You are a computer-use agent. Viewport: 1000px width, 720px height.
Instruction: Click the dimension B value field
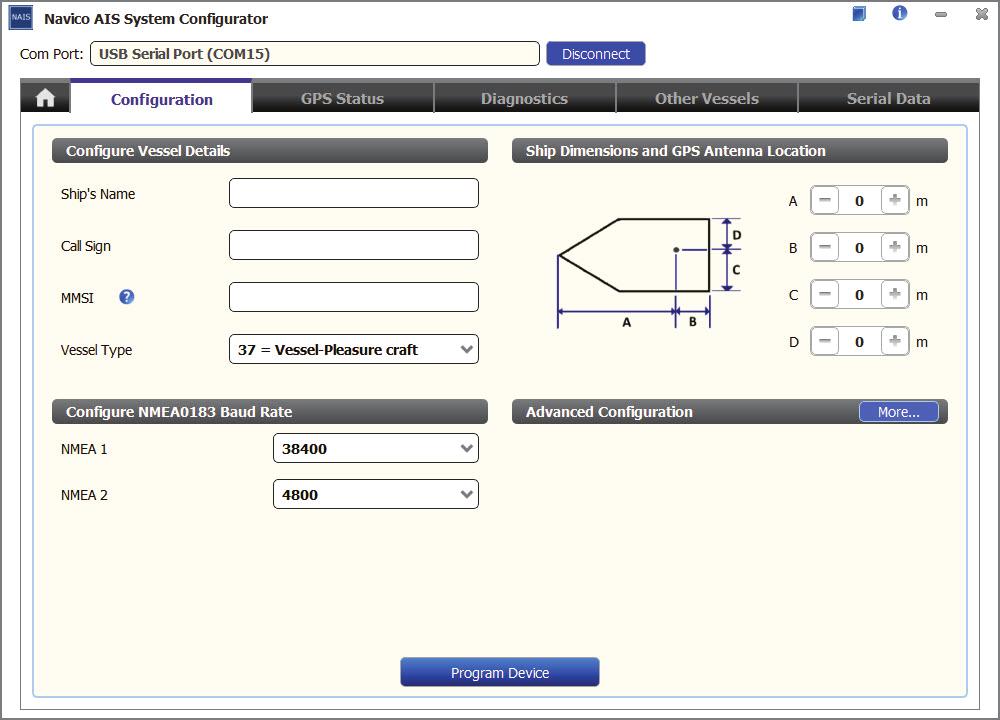click(860, 248)
